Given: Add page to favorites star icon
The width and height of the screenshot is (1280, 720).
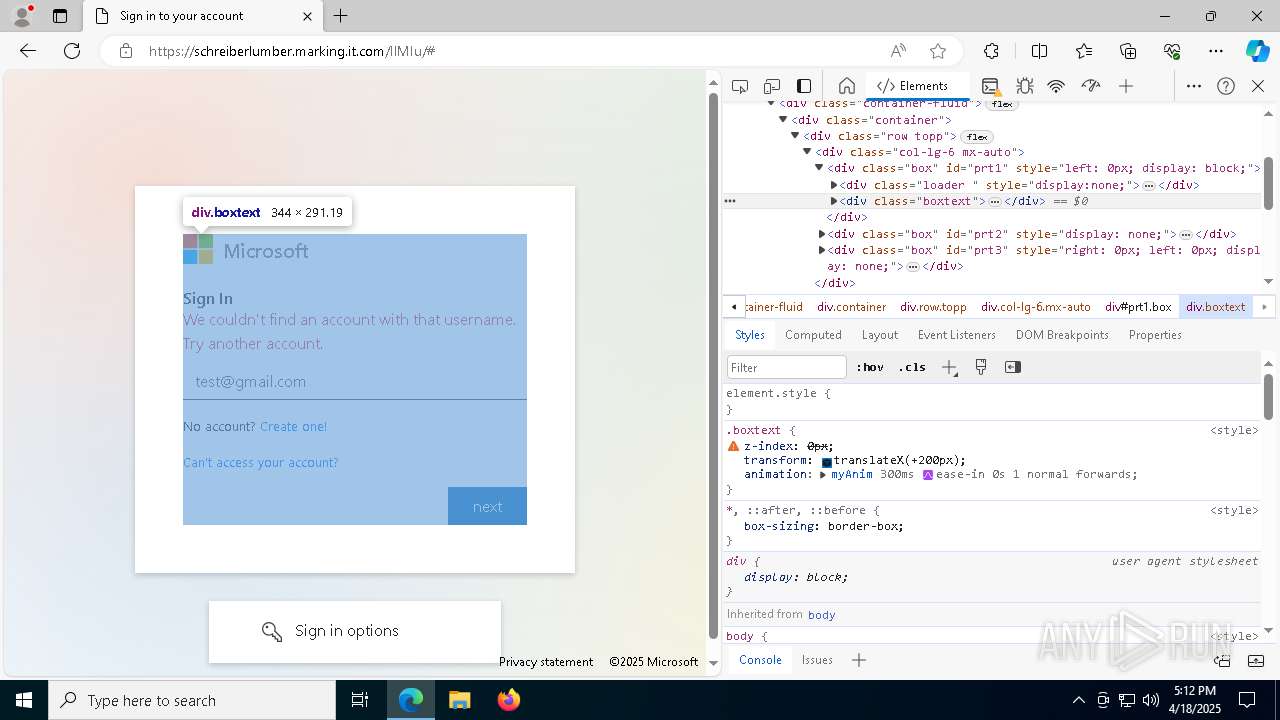Looking at the screenshot, I should pyautogui.click(x=938, y=51).
